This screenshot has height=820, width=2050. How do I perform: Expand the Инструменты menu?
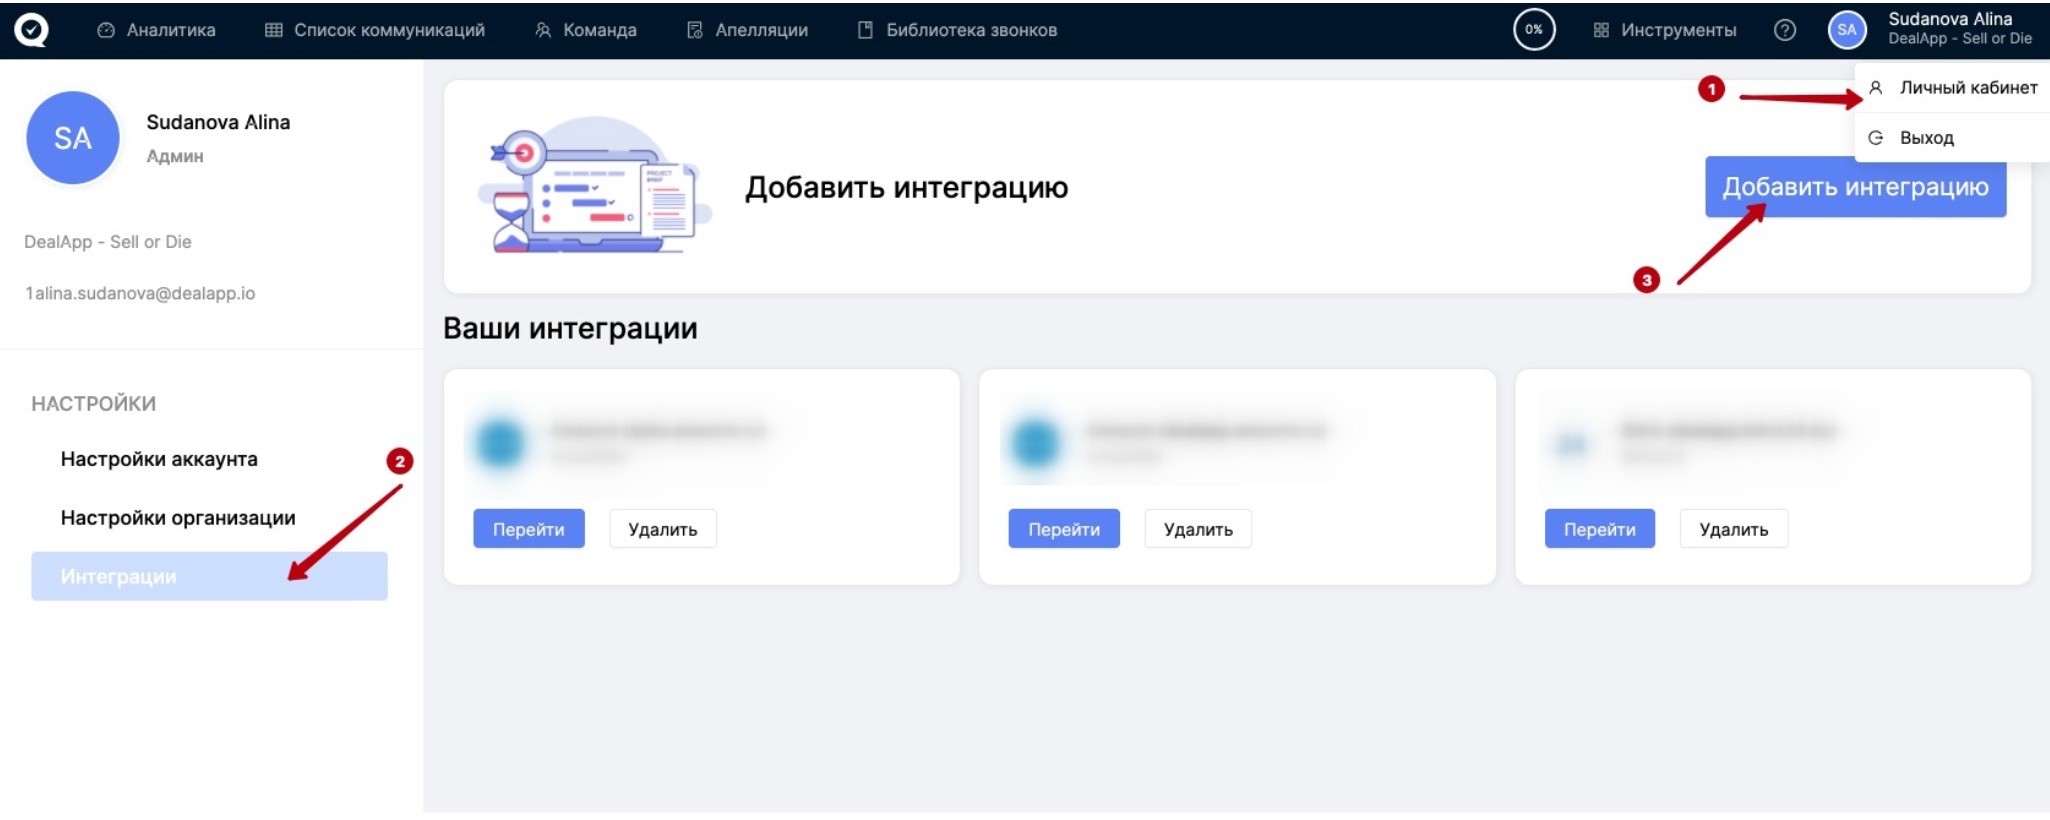tap(1665, 30)
